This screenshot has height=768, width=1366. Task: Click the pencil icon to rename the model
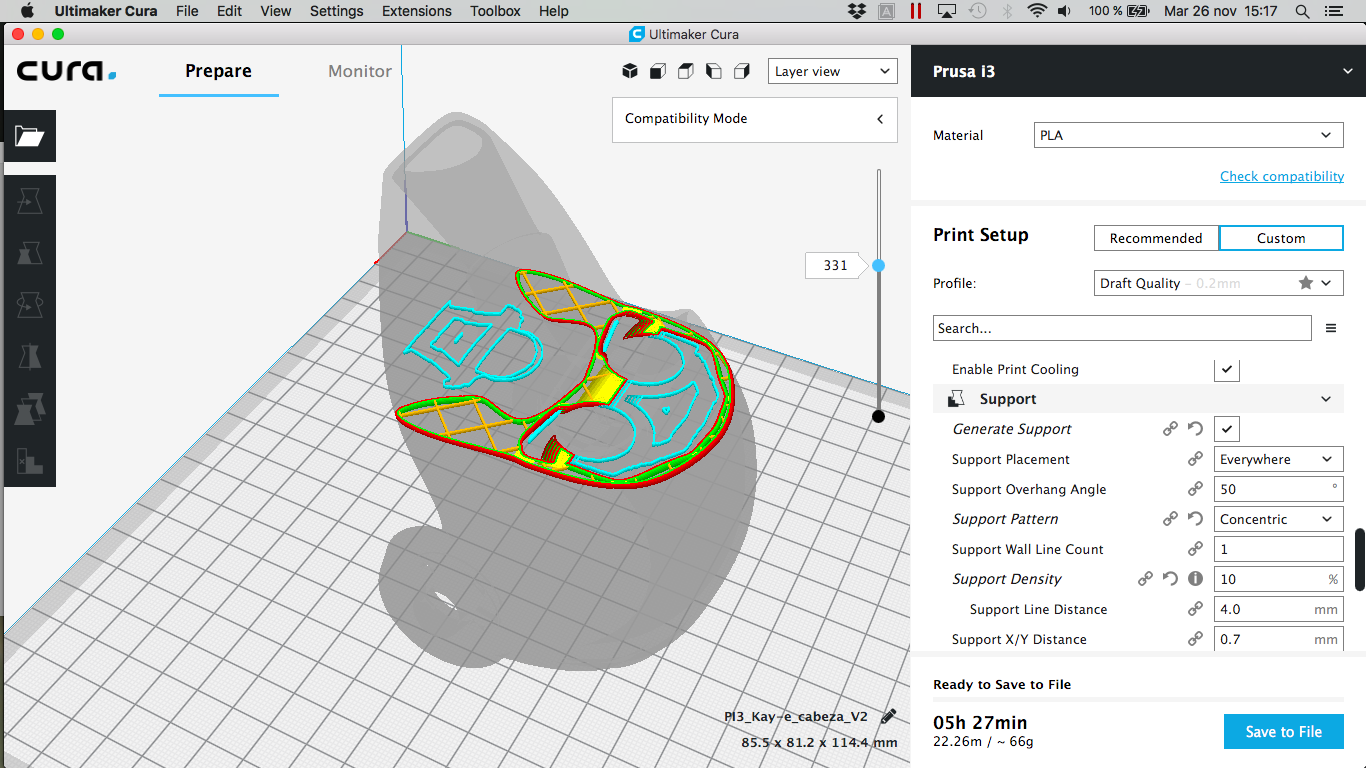(x=888, y=716)
